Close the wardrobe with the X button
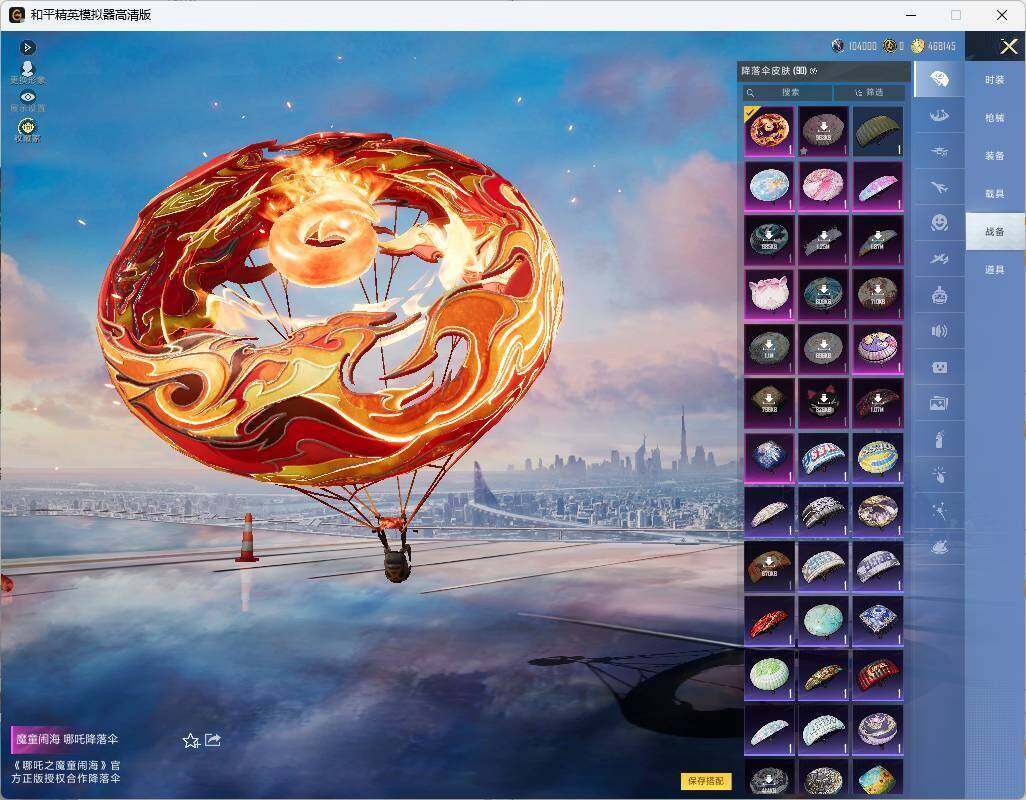 click(x=1008, y=46)
